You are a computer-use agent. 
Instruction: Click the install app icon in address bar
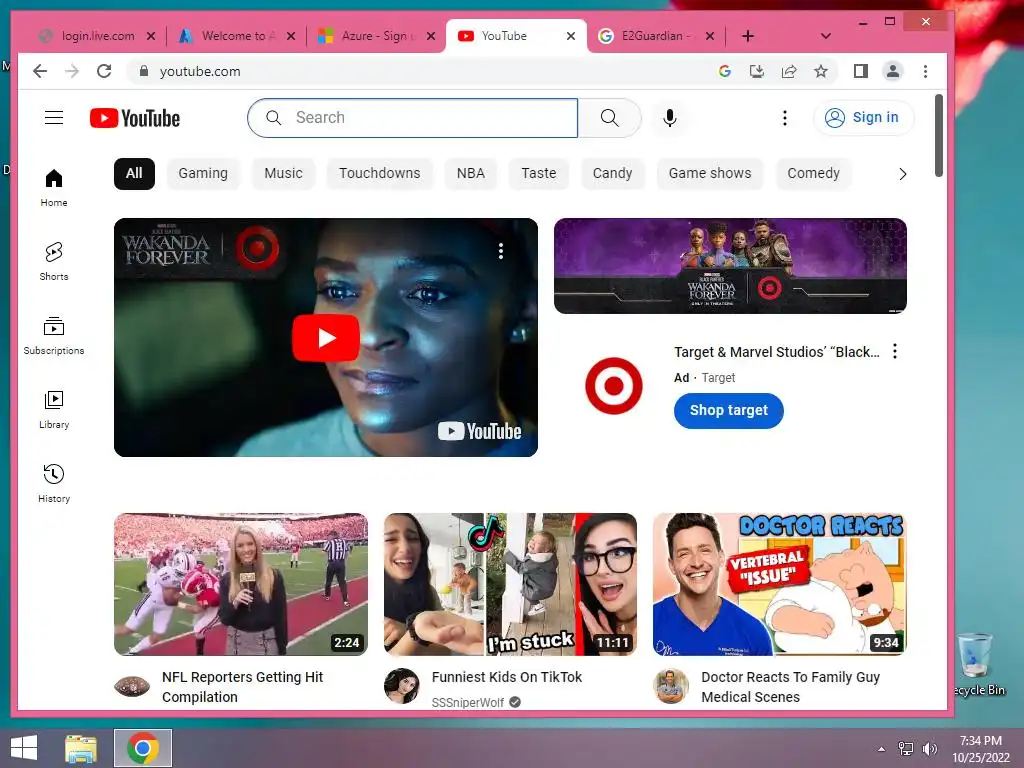point(757,71)
